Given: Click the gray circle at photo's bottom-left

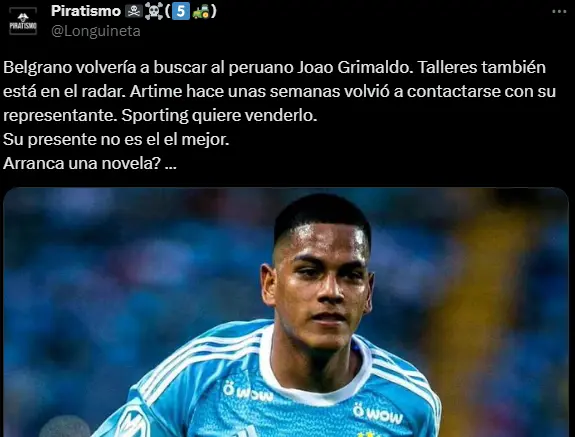Looking at the screenshot, I should click(65, 426).
